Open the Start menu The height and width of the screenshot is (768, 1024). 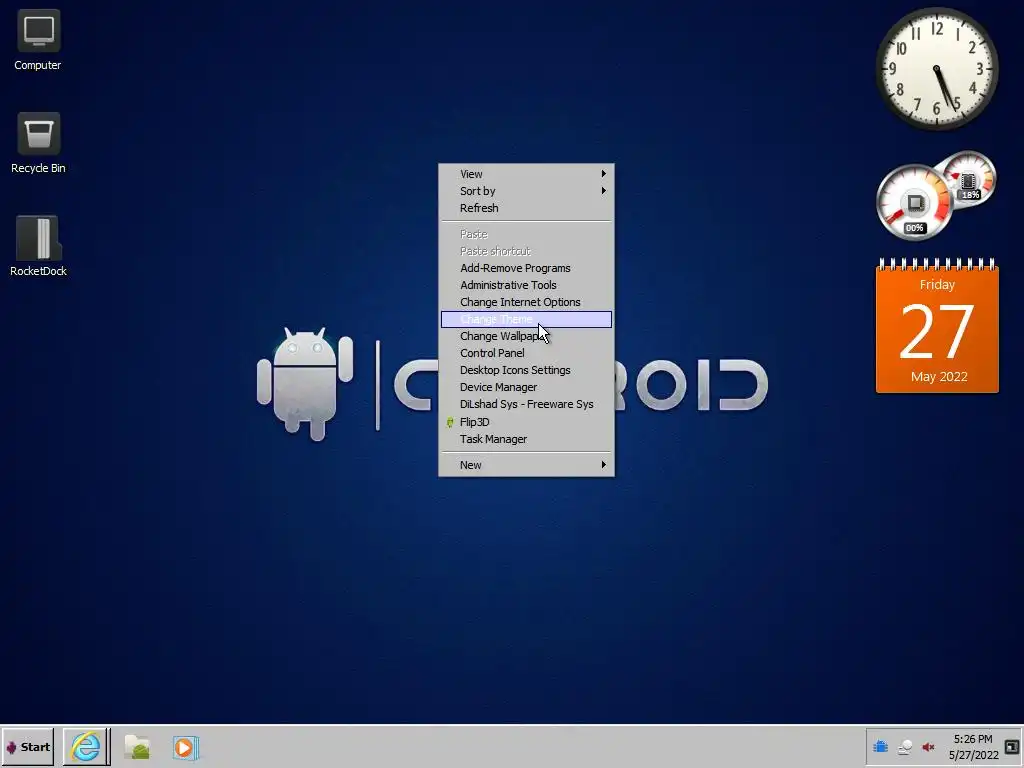[27, 747]
